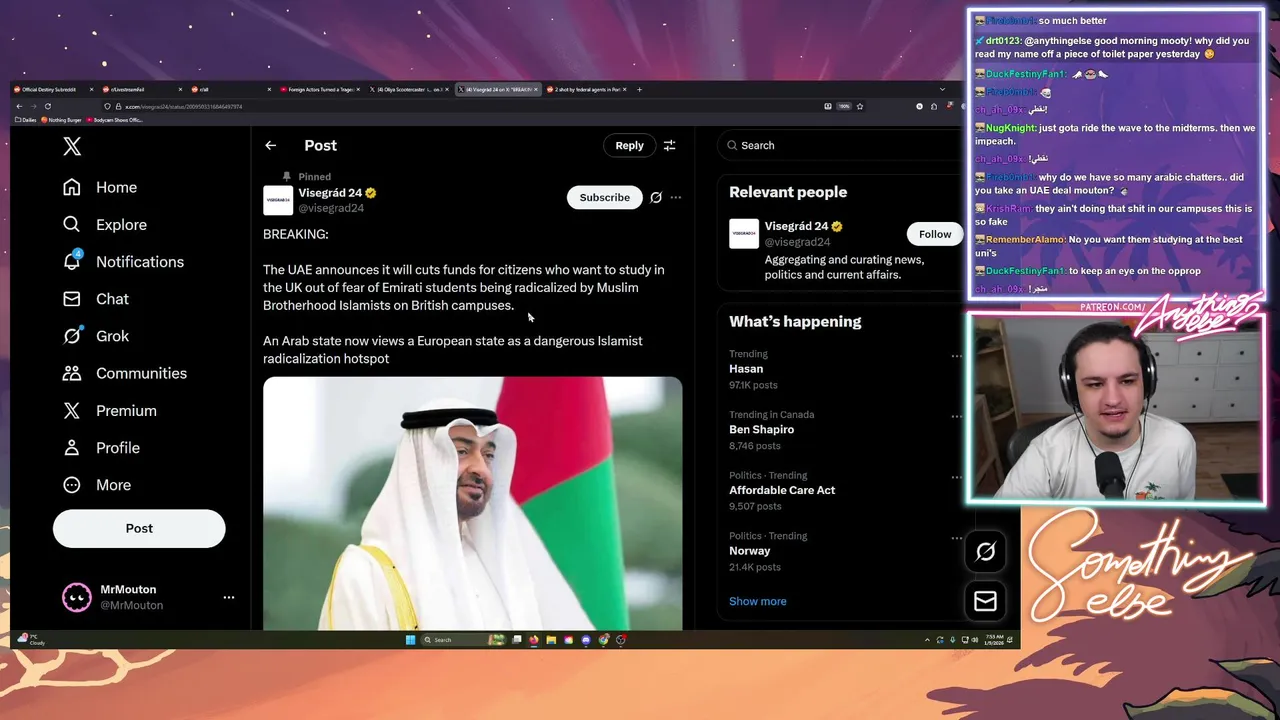Open options dots for Affordable Care Act trend

pyautogui.click(x=956, y=478)
